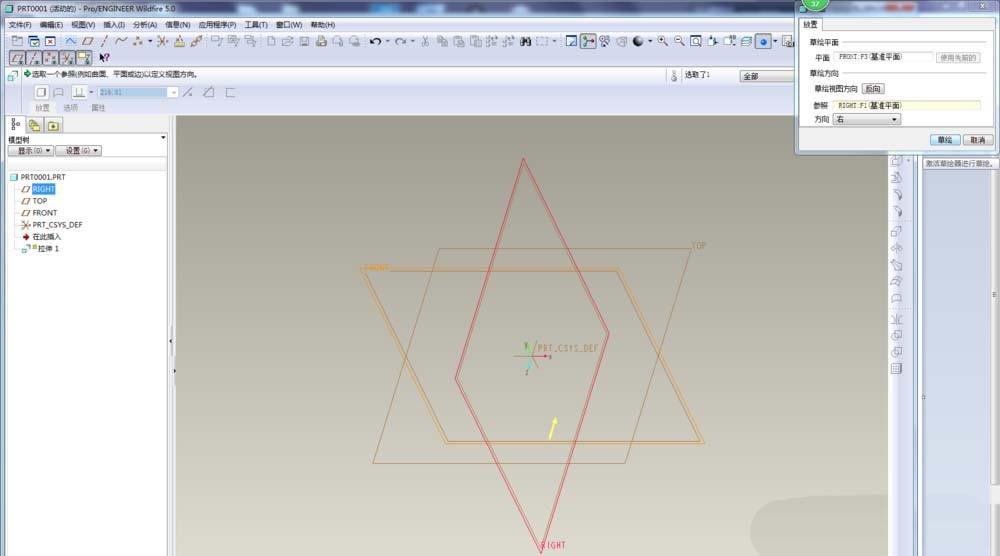Open the 文件(F) menu
Viewport: 1000px width, 556px height.
pos(20,24)
